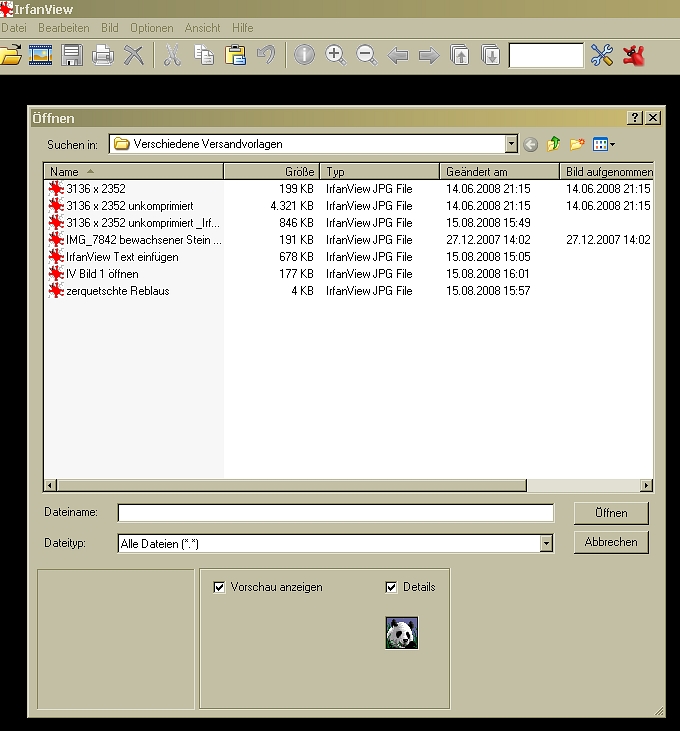Click the Undo arrow icon

[266, 55]
